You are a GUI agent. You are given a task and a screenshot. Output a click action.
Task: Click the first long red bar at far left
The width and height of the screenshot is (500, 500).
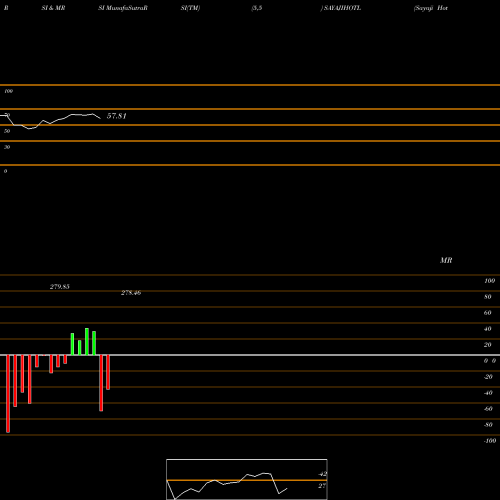[x=8, y=394]
